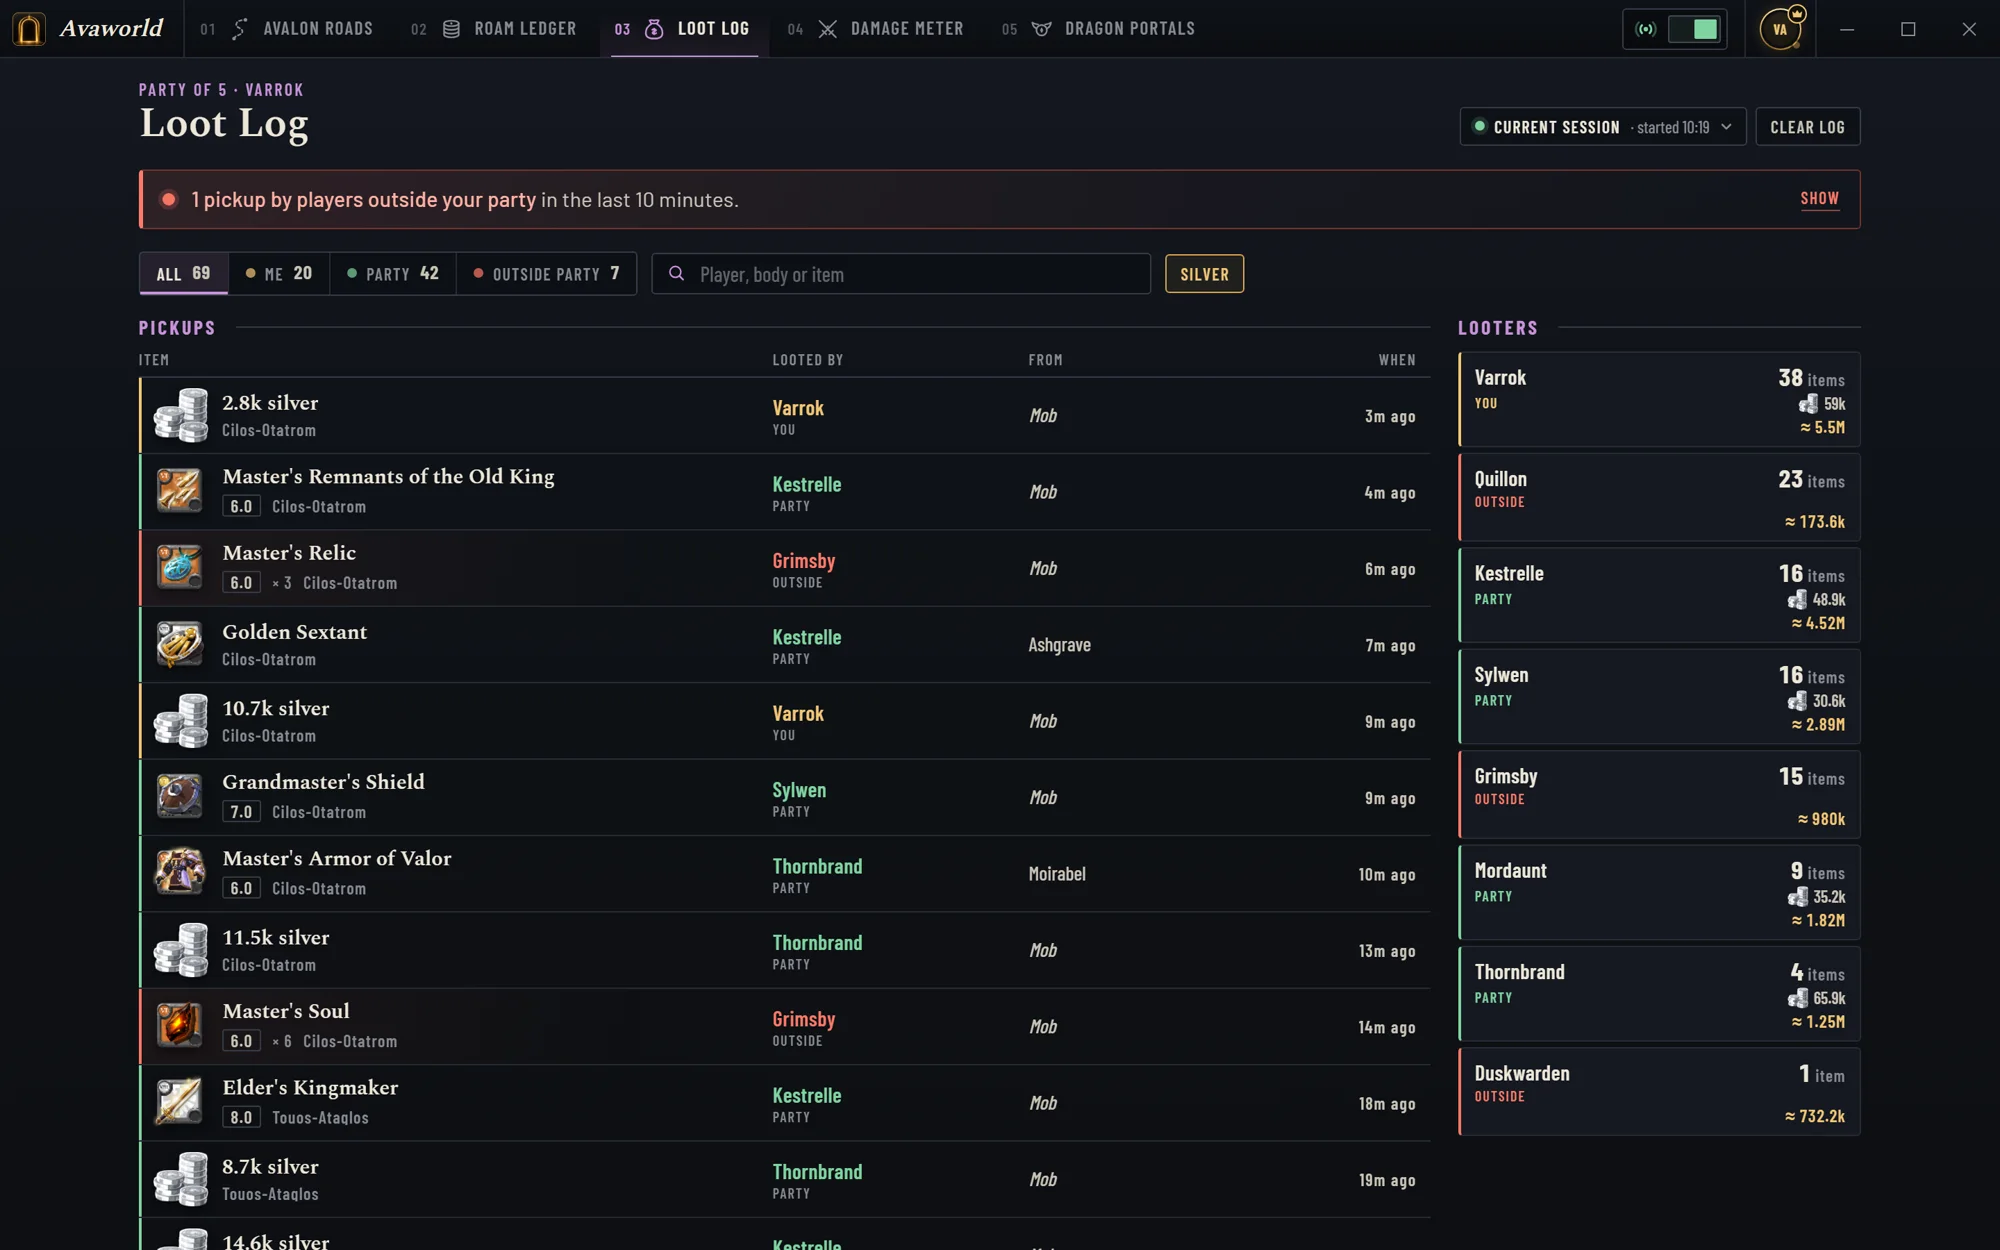
Task: Click the 8.7k silver coin icon
Action: (x=181, y=1179)
